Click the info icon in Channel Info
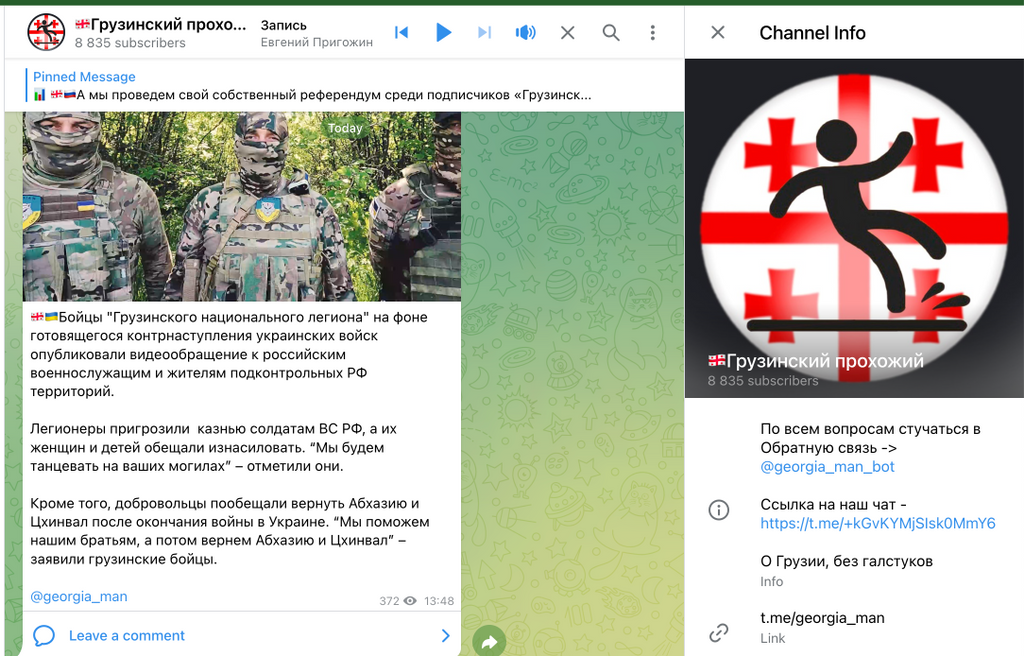Screen dimensions: 1024x656 point(718,510)
